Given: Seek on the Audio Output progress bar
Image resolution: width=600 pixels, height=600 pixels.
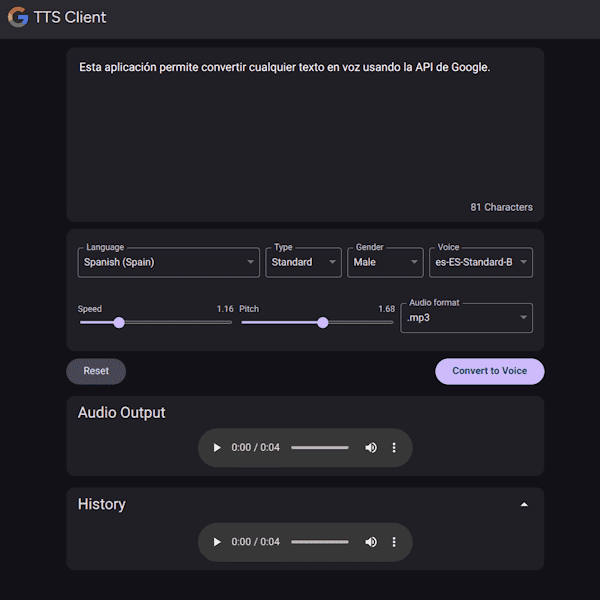Looking at the screenshot, I should point(320,448).
